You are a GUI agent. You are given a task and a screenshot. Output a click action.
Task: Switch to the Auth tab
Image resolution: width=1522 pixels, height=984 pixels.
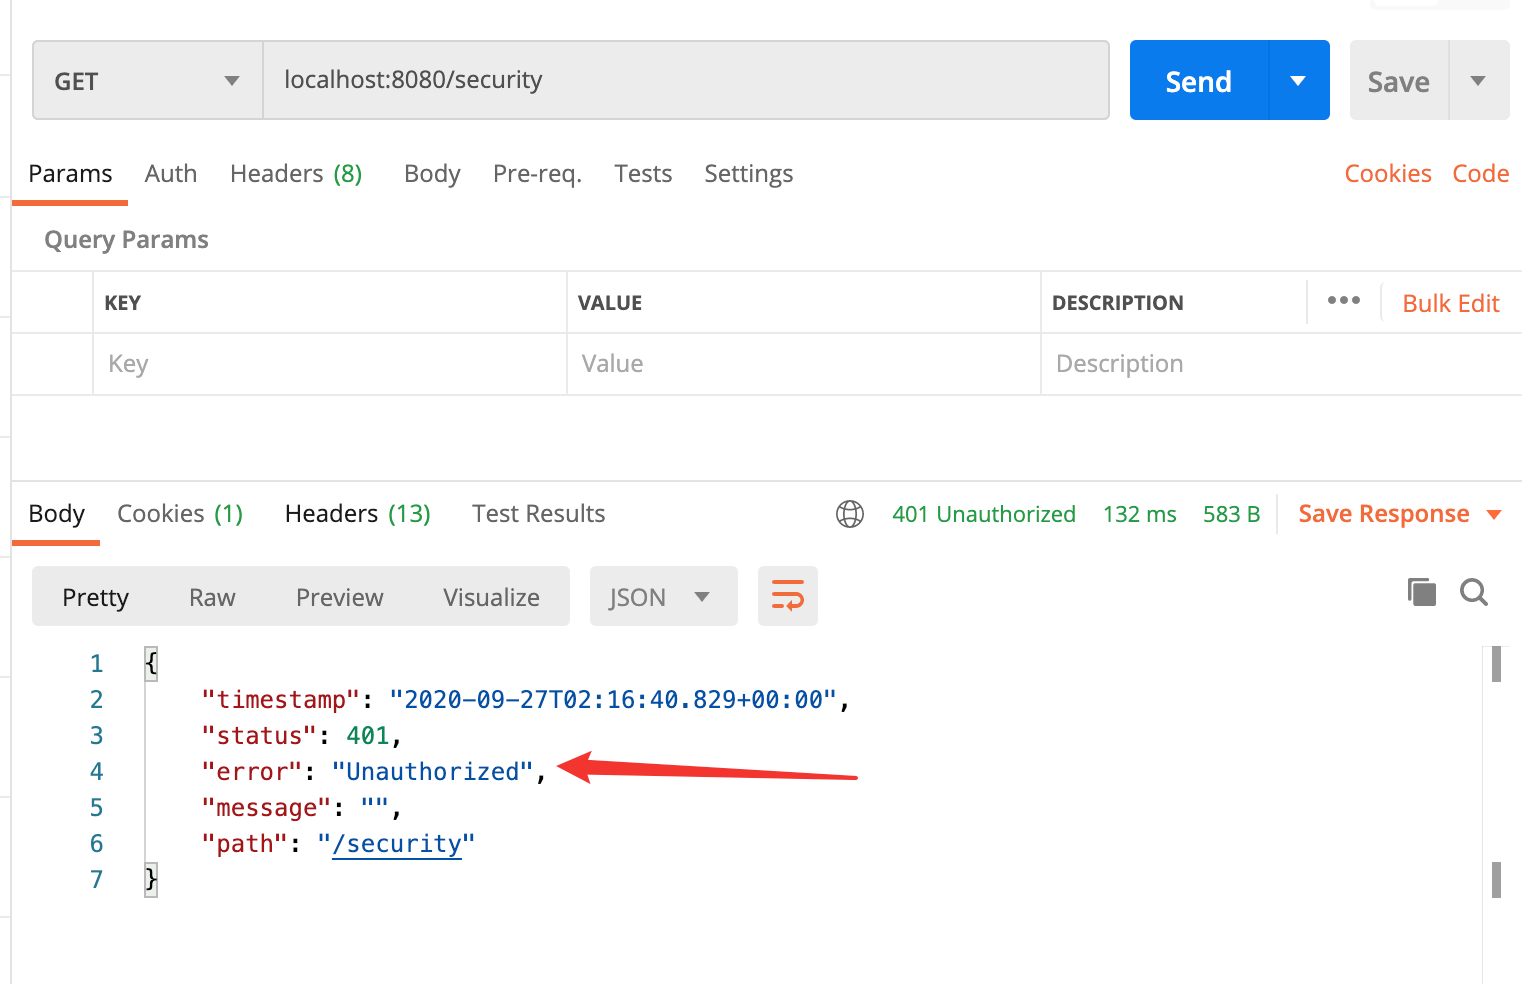tap(170, 174)
